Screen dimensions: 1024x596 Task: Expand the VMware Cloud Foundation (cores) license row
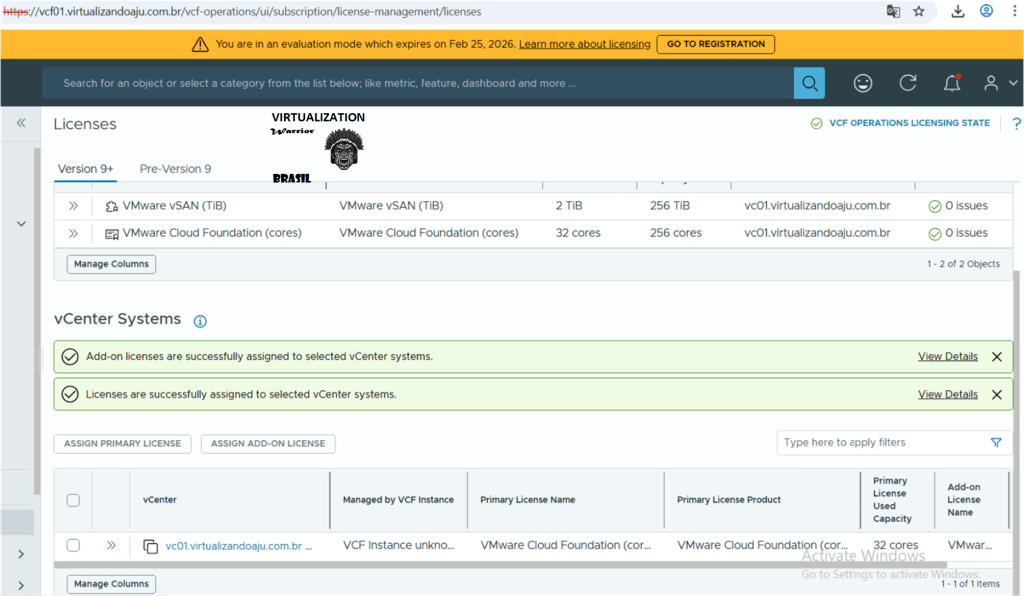tap(73, 233)
